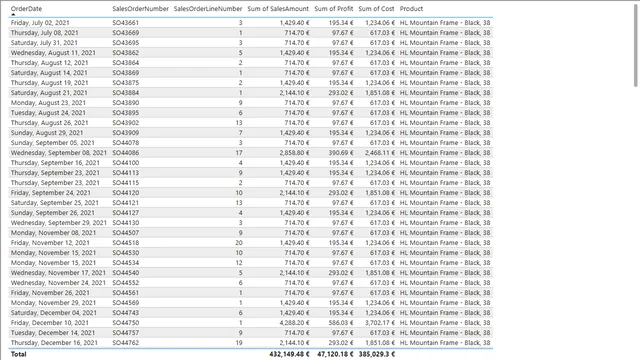Sort by the SalesOrderNumber column header
This screenshot has height=360, width=640.
(140, 9)
